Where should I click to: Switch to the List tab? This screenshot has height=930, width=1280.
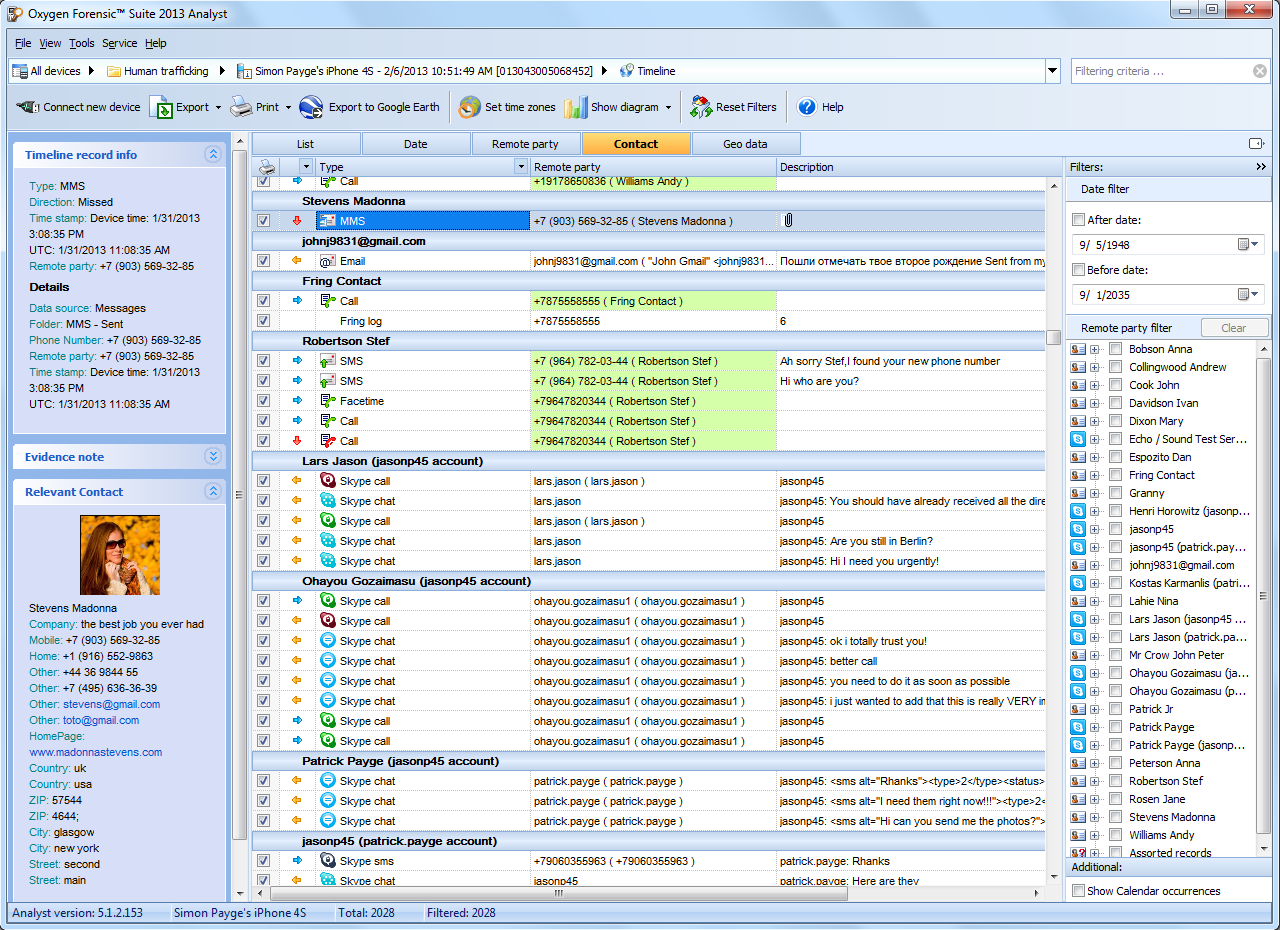tap(306, 144)
